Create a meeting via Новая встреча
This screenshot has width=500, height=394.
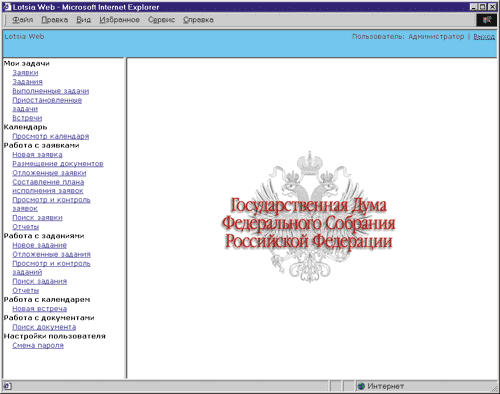click(40, 309)
